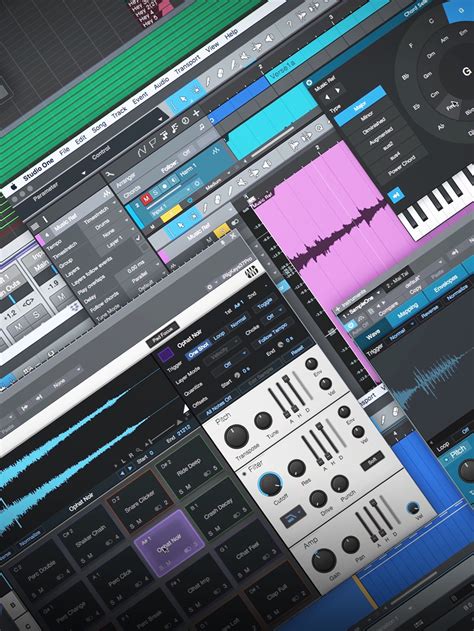
Task: Click the blue audition speaker icon above keyboard
Action: pyautogui.click(x=396, y=196)
